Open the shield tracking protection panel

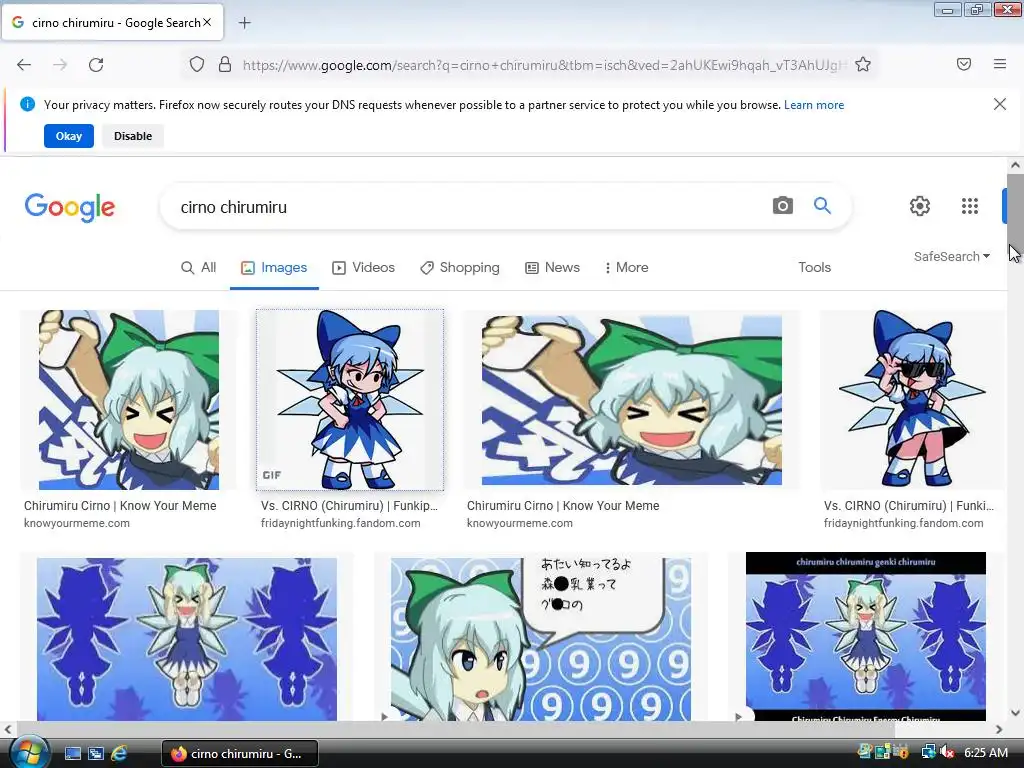[x=197, y=65]
